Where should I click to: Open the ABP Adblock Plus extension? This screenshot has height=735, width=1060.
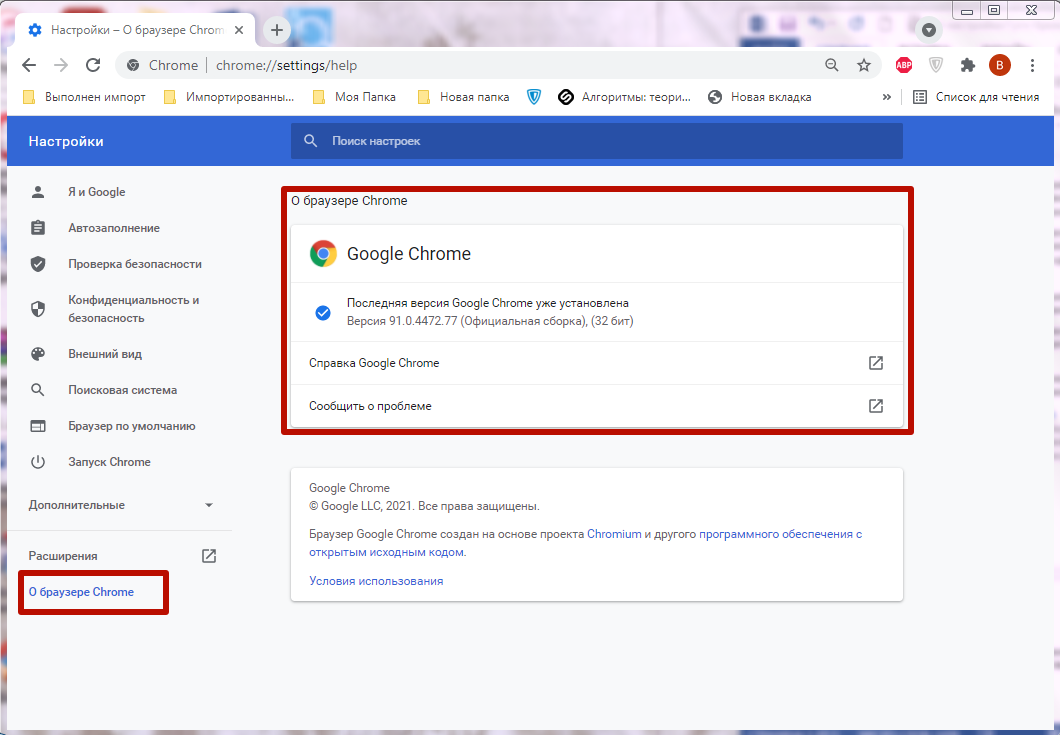(x=904, y=65)
